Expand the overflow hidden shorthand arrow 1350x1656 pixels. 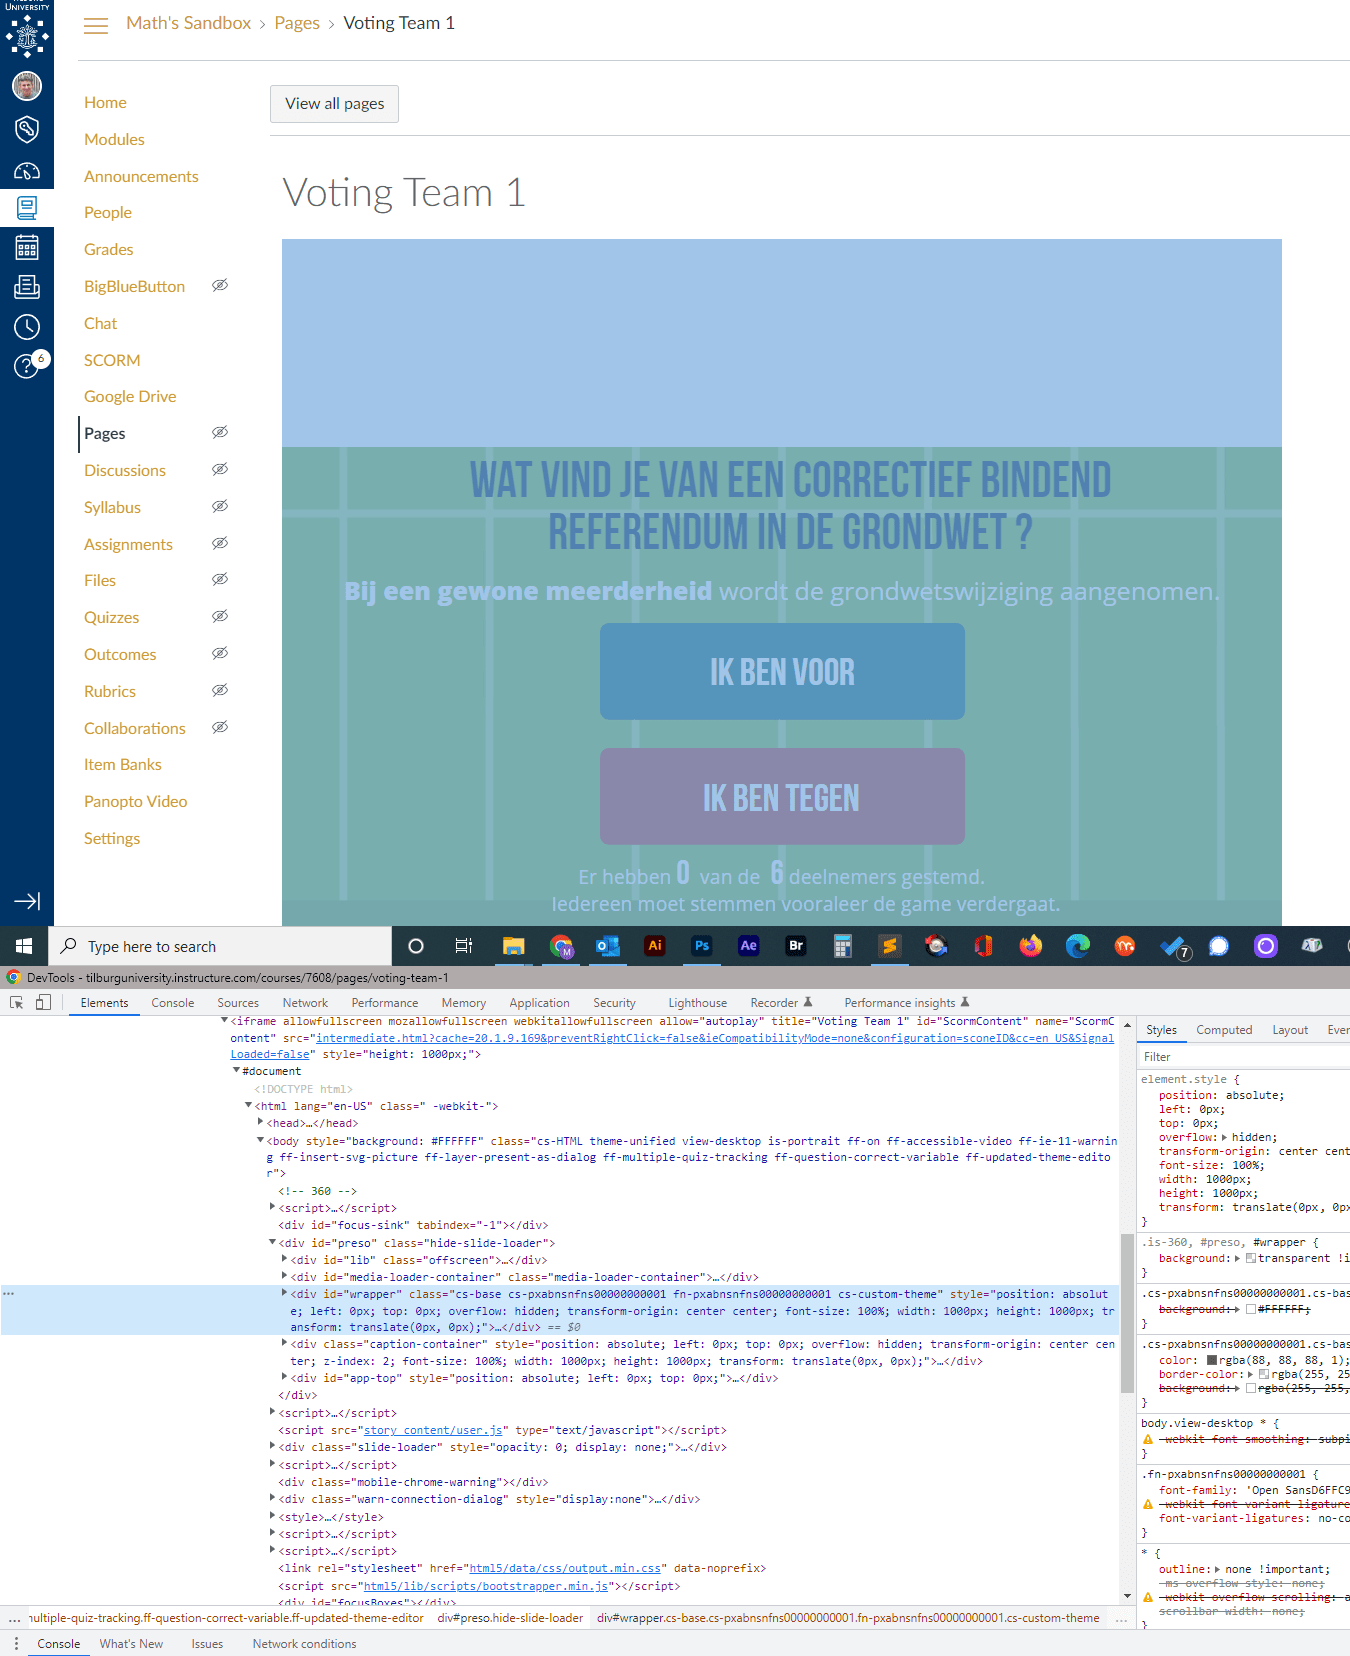(1225, 1137)
